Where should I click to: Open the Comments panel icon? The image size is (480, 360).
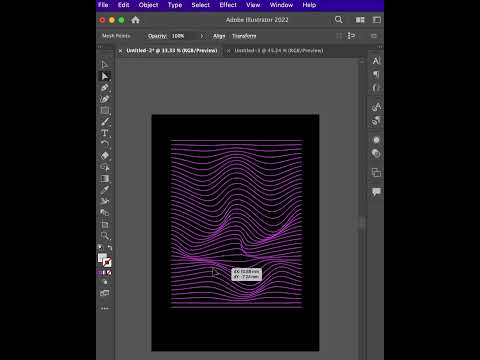pyautogui.click(x=376, y=192)
